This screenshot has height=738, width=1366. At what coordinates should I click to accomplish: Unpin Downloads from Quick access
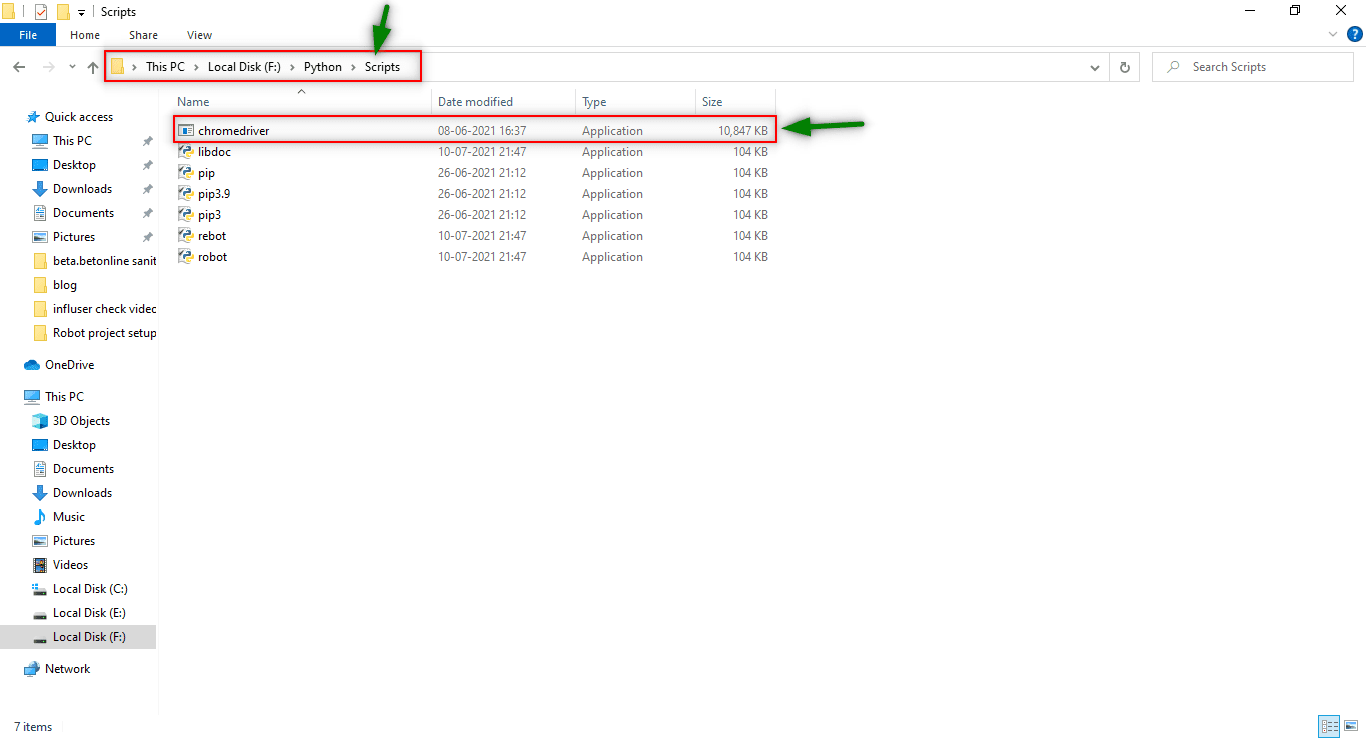tap(147, 189)
